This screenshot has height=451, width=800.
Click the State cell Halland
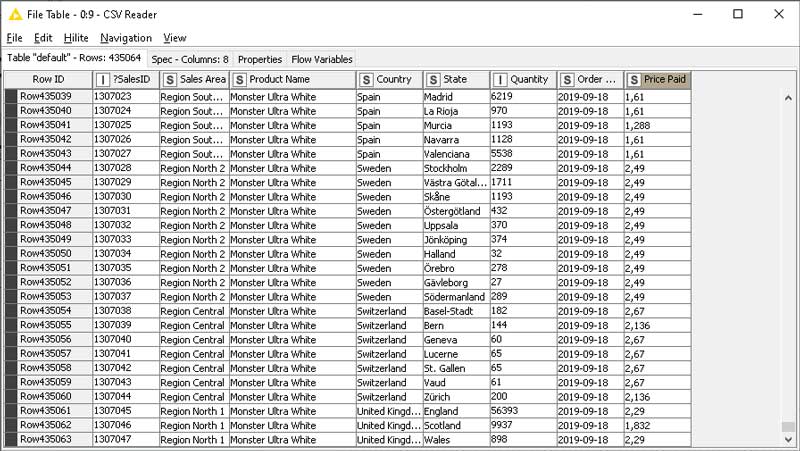coord(457,254)
